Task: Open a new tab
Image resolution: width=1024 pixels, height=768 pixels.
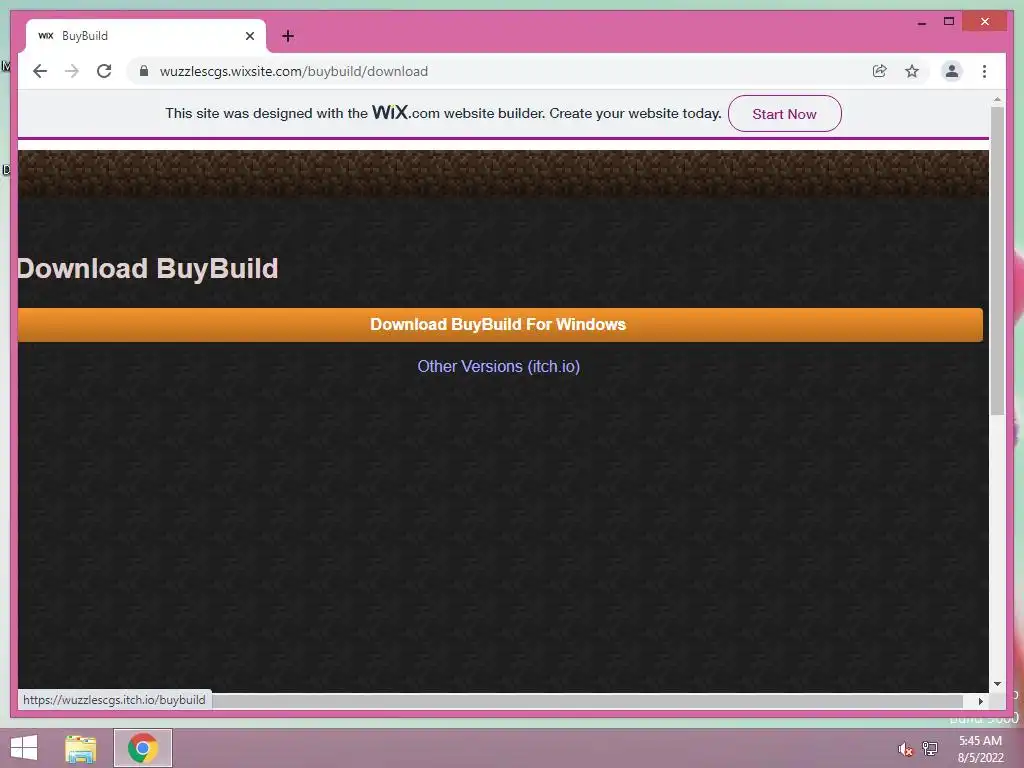Action: [288, 36]
